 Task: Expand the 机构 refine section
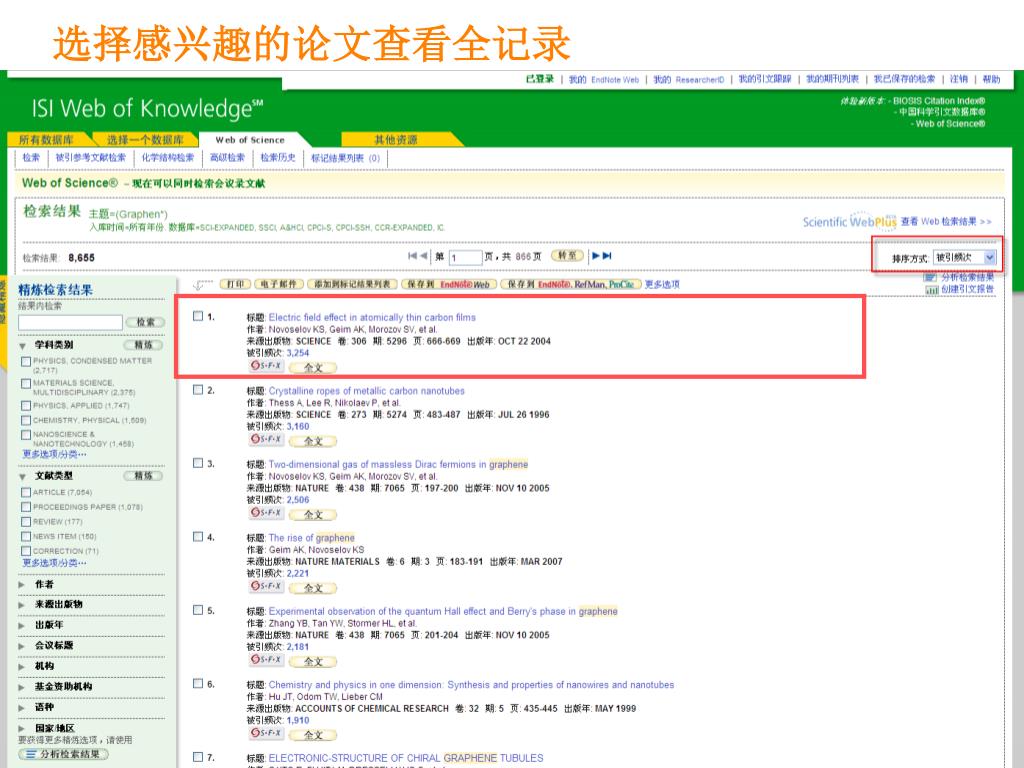pos(22,667)
